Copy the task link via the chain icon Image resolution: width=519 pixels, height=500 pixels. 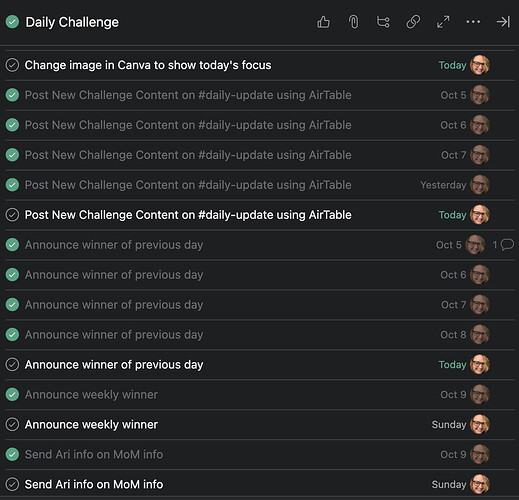pyautogui.click(x=413, y=22)
